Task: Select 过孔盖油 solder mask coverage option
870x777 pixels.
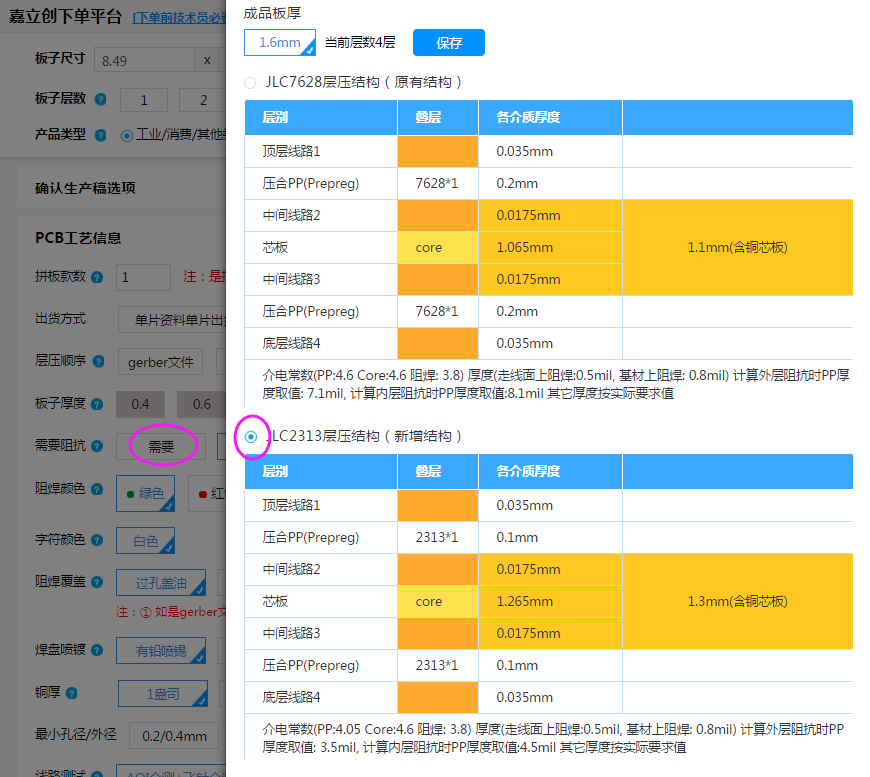Action: pos(161,582)
